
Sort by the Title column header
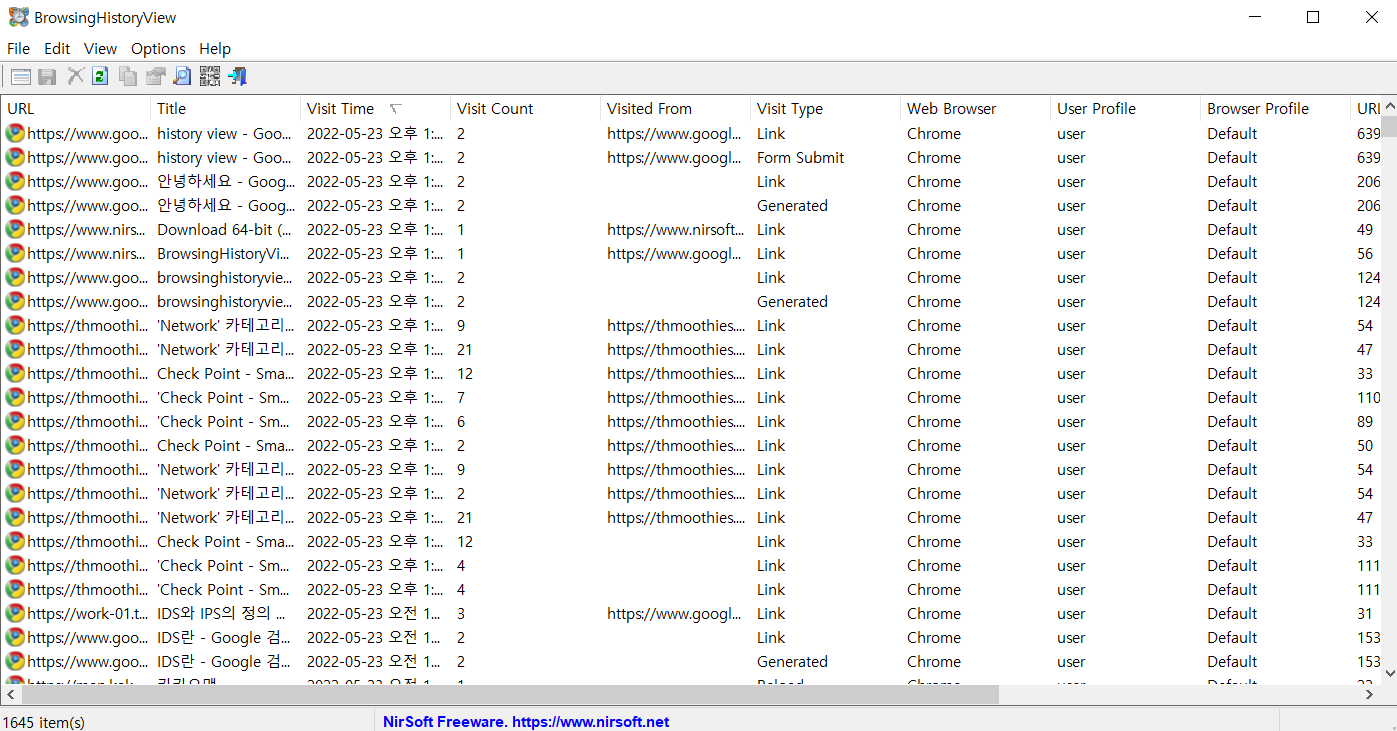coord(225,108)
